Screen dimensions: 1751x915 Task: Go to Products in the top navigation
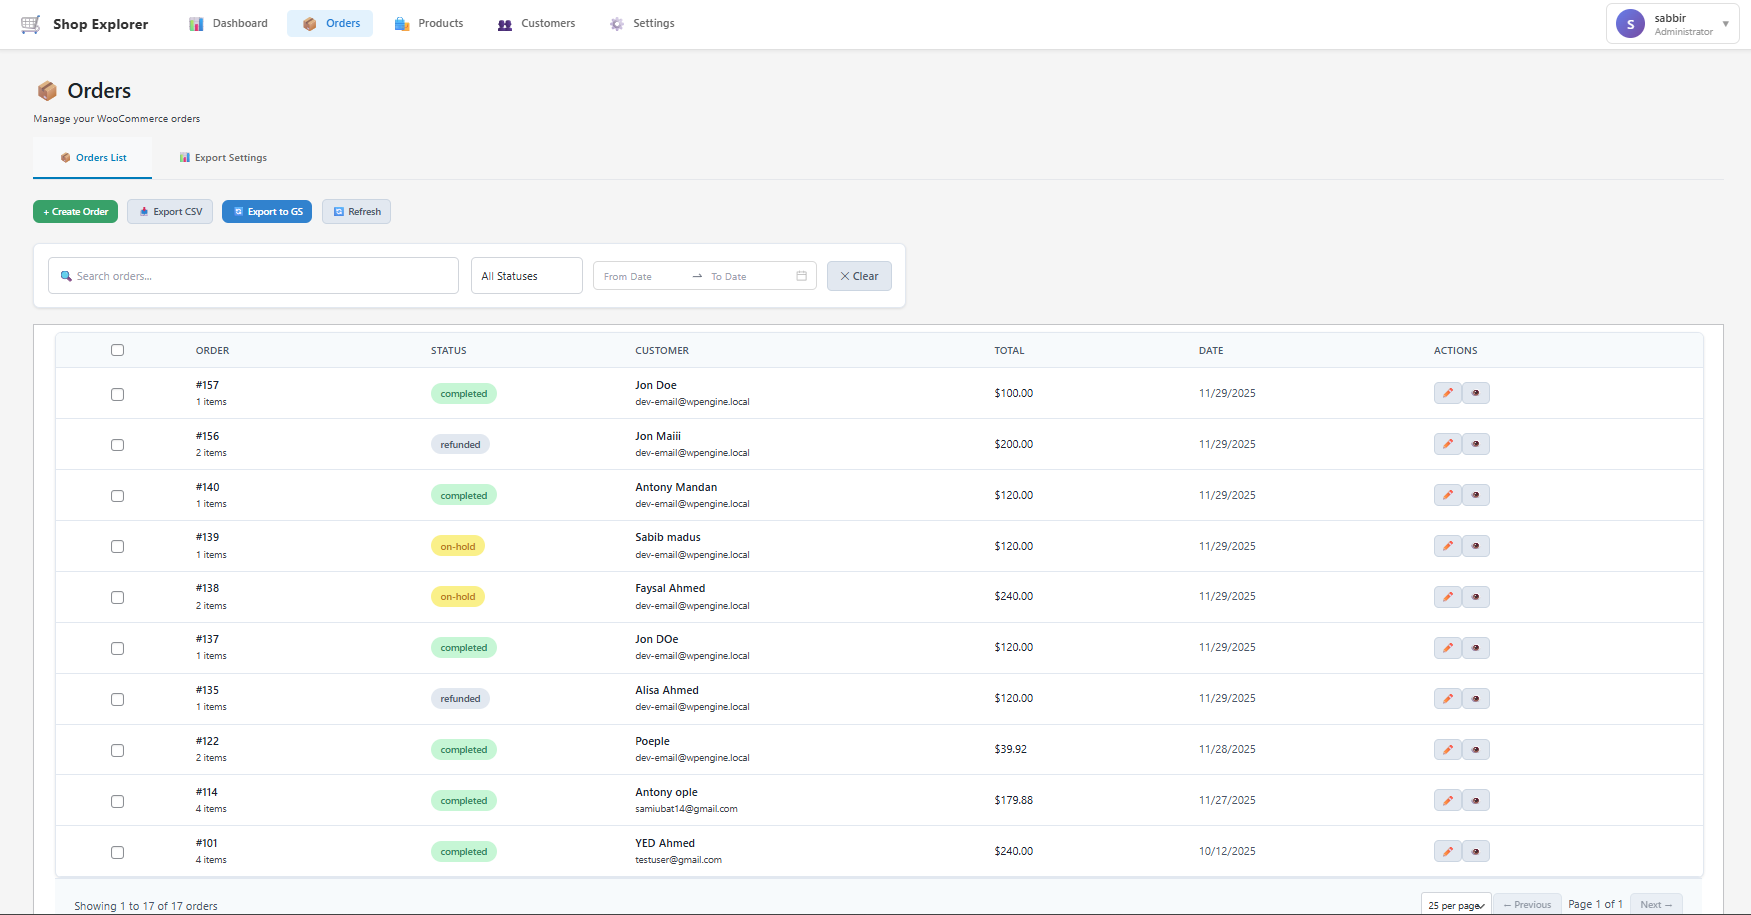[x=429, y=24]
